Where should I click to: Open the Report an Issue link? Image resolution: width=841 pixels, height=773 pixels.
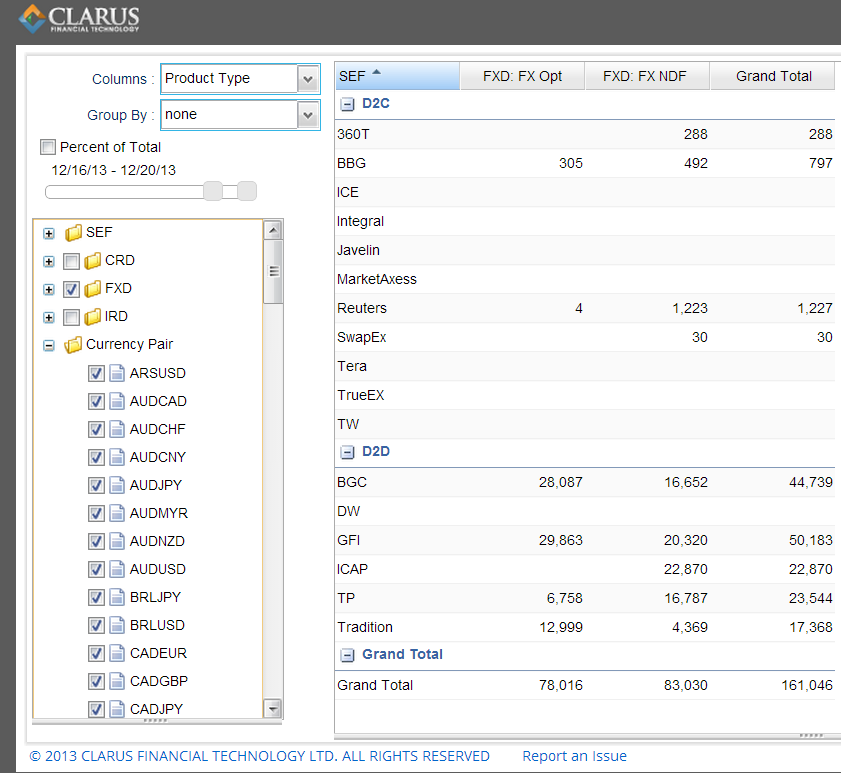(574, 756)
